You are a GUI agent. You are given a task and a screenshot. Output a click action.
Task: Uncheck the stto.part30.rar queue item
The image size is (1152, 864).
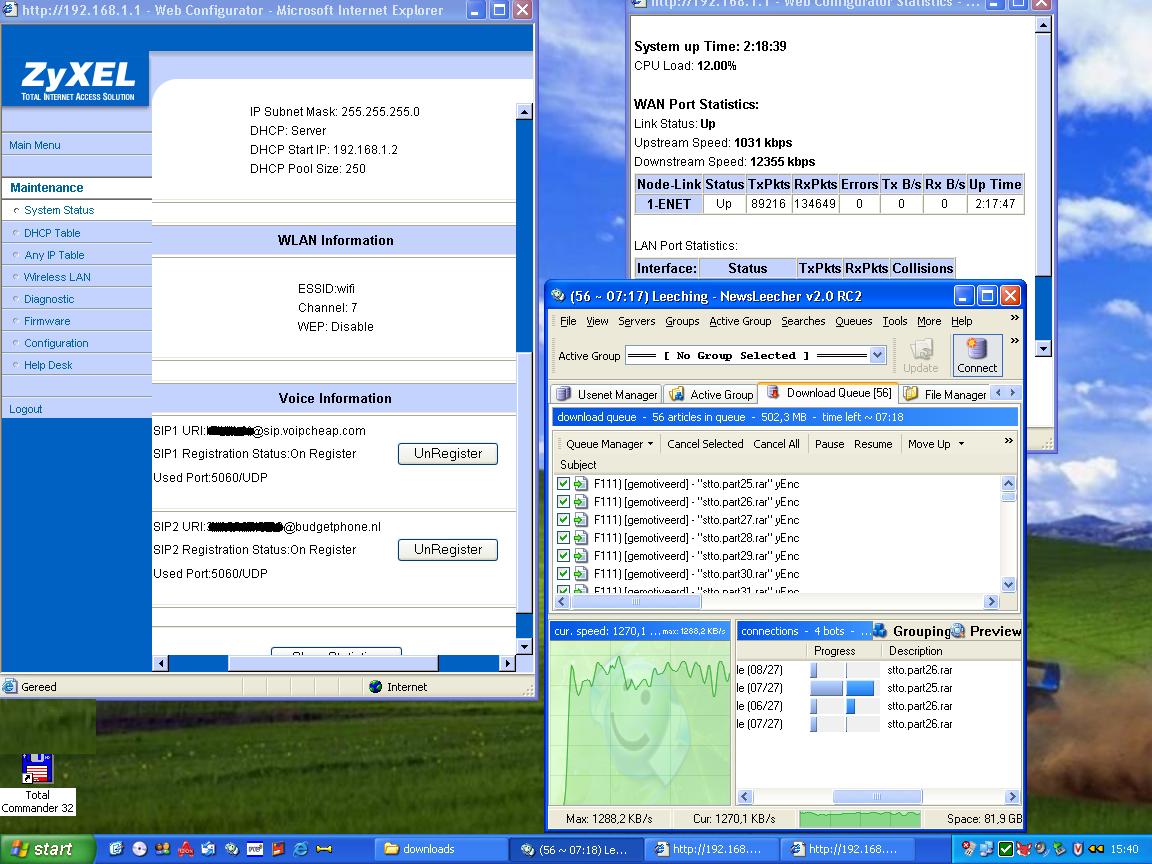tap(563, 574)
